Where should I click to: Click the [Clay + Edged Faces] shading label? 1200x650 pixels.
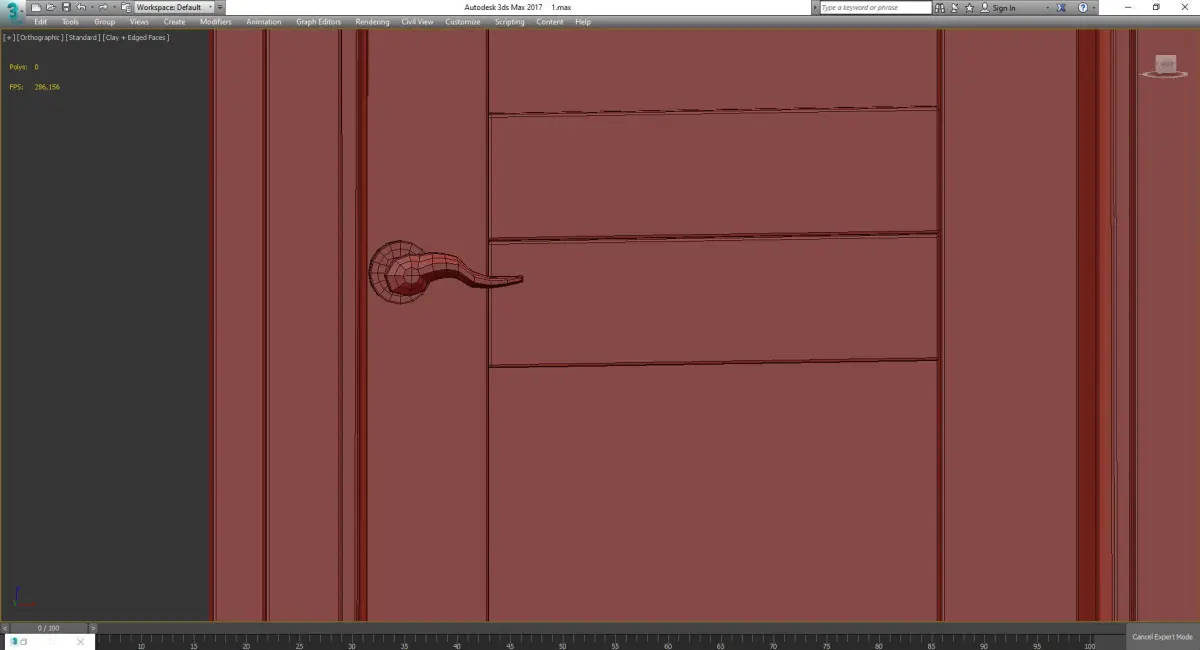tap(137, 38)
